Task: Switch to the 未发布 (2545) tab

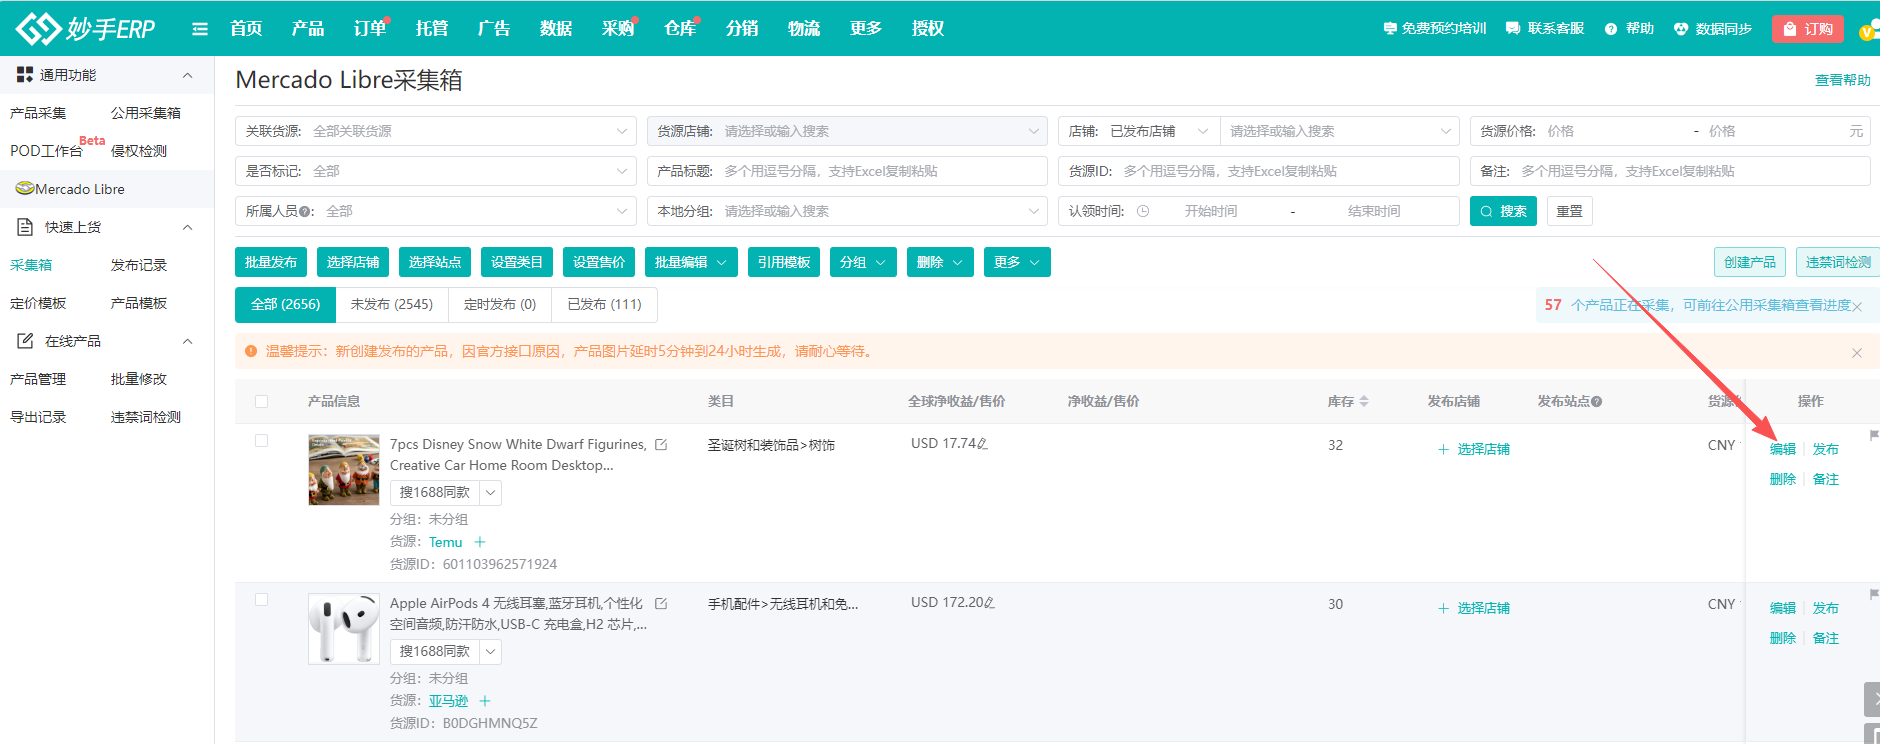Action: tap(392, 304)
